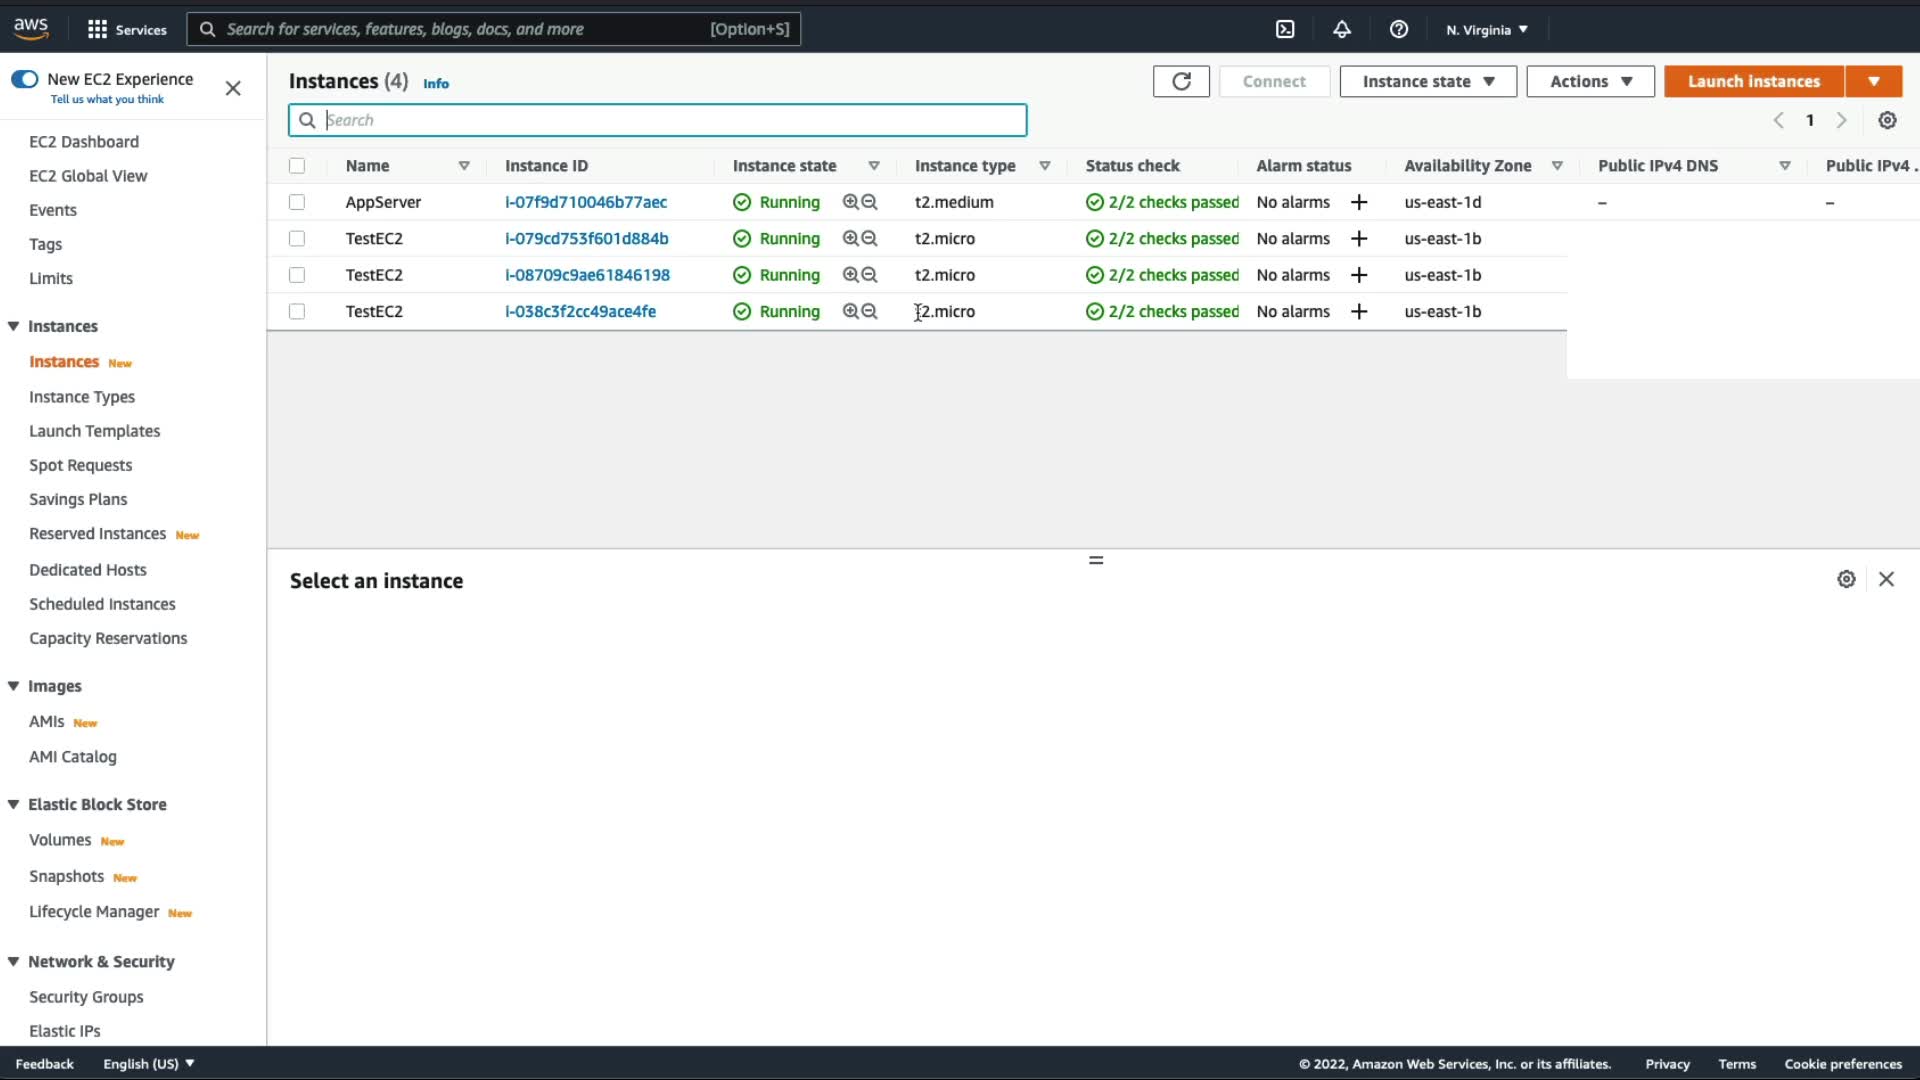Click zoom-in filter icon for AppServer state
Image resolution: width=1920 pixels, height=1080 pixels.
coord(850,202)
